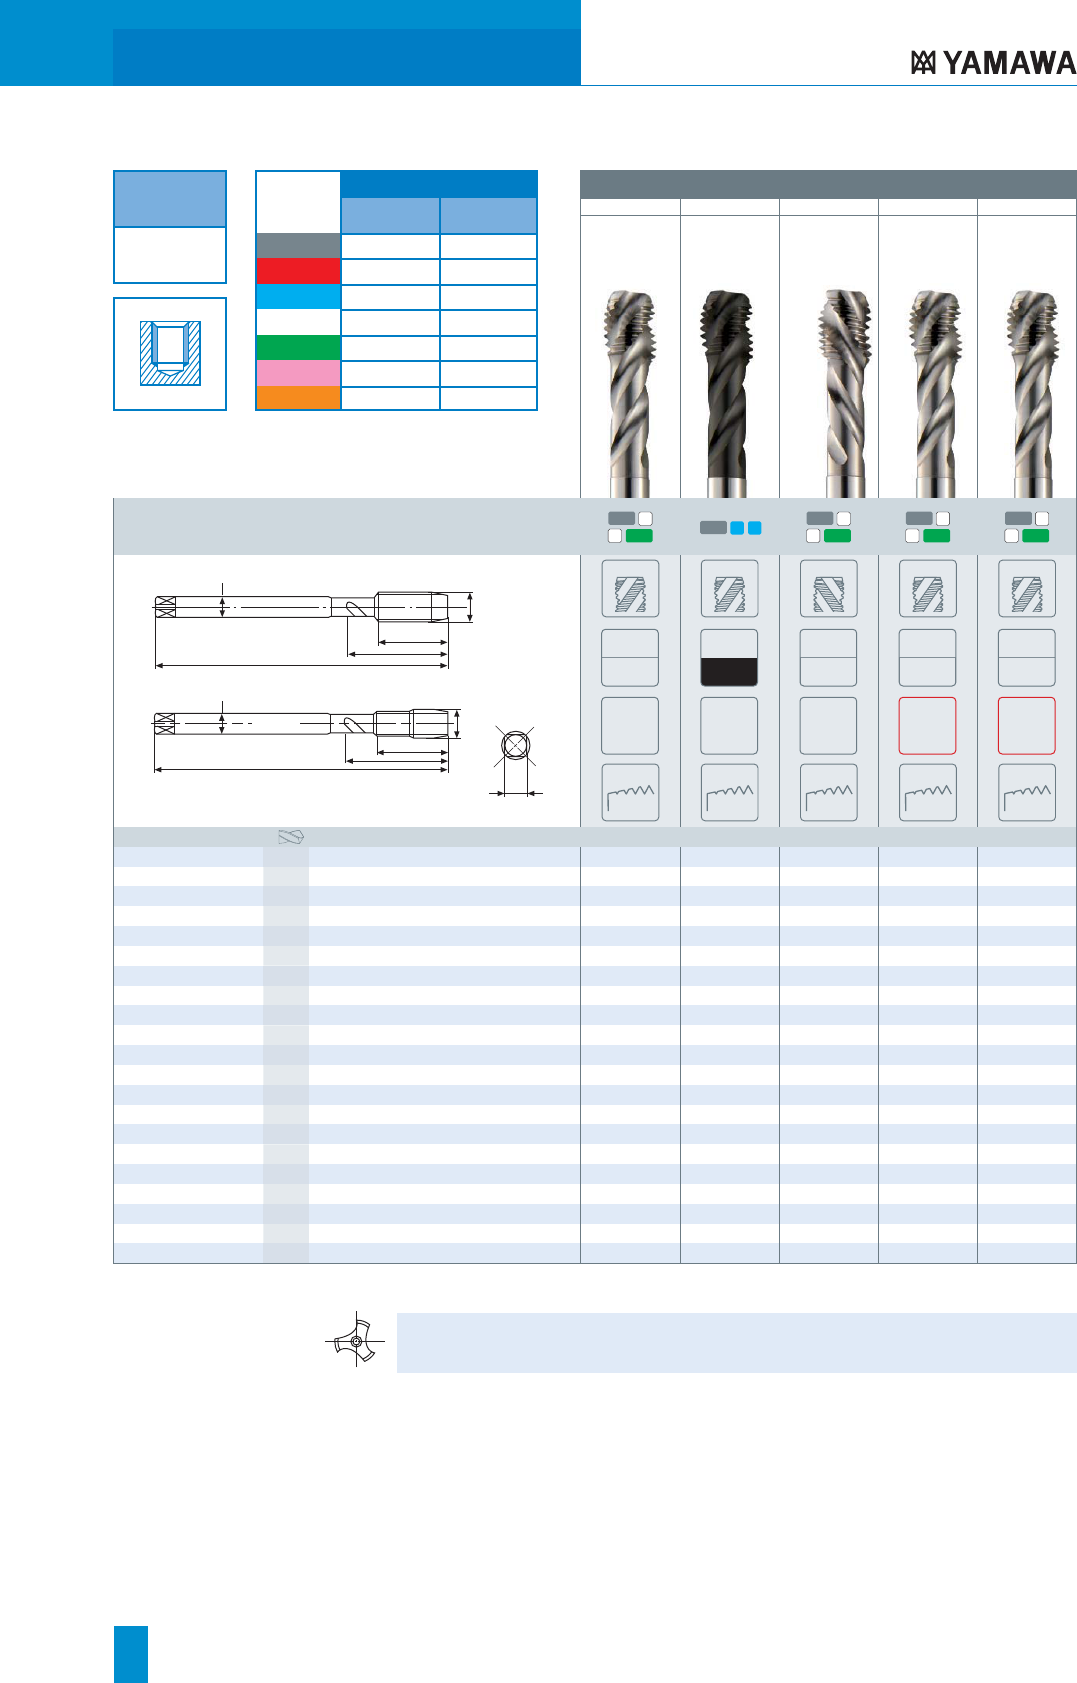Image resolution: width=1077 pixels, height=1683 pixels.
Task: Open the black-coated spiral tap photo
Action: coord(729,393)
